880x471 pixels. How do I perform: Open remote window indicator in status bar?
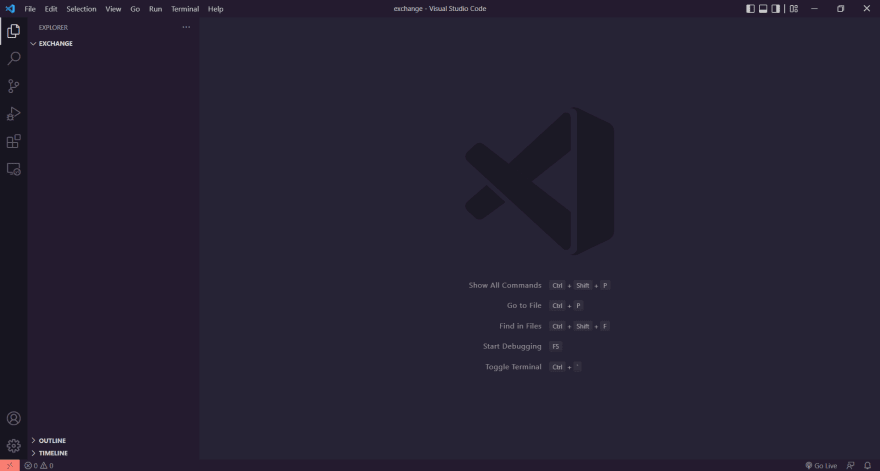click(x=10, y=465)
